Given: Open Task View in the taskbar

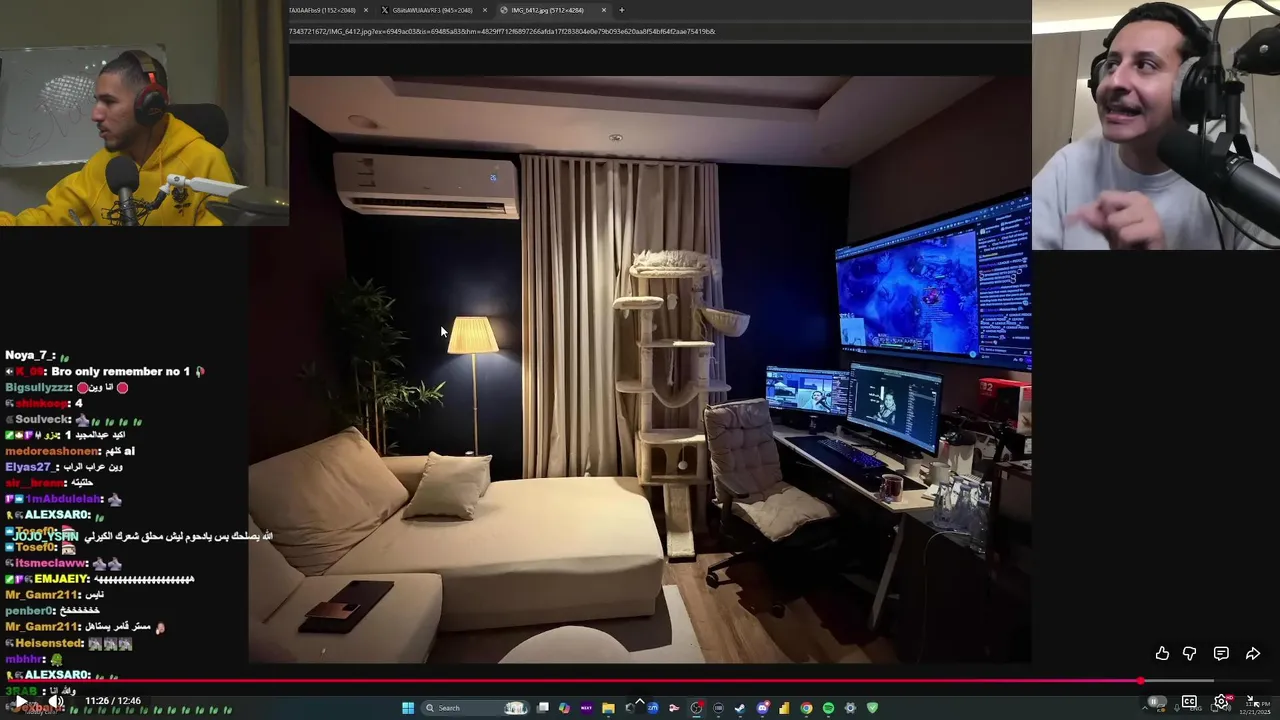Looking at the screenshot, I should [543, 708].
